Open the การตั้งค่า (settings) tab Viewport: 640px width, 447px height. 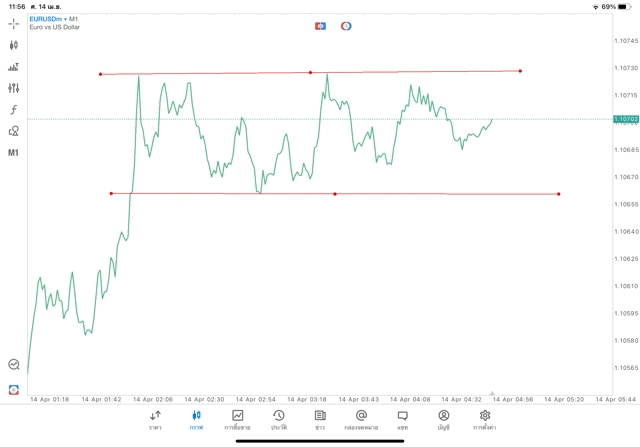[x=485, y=419]
